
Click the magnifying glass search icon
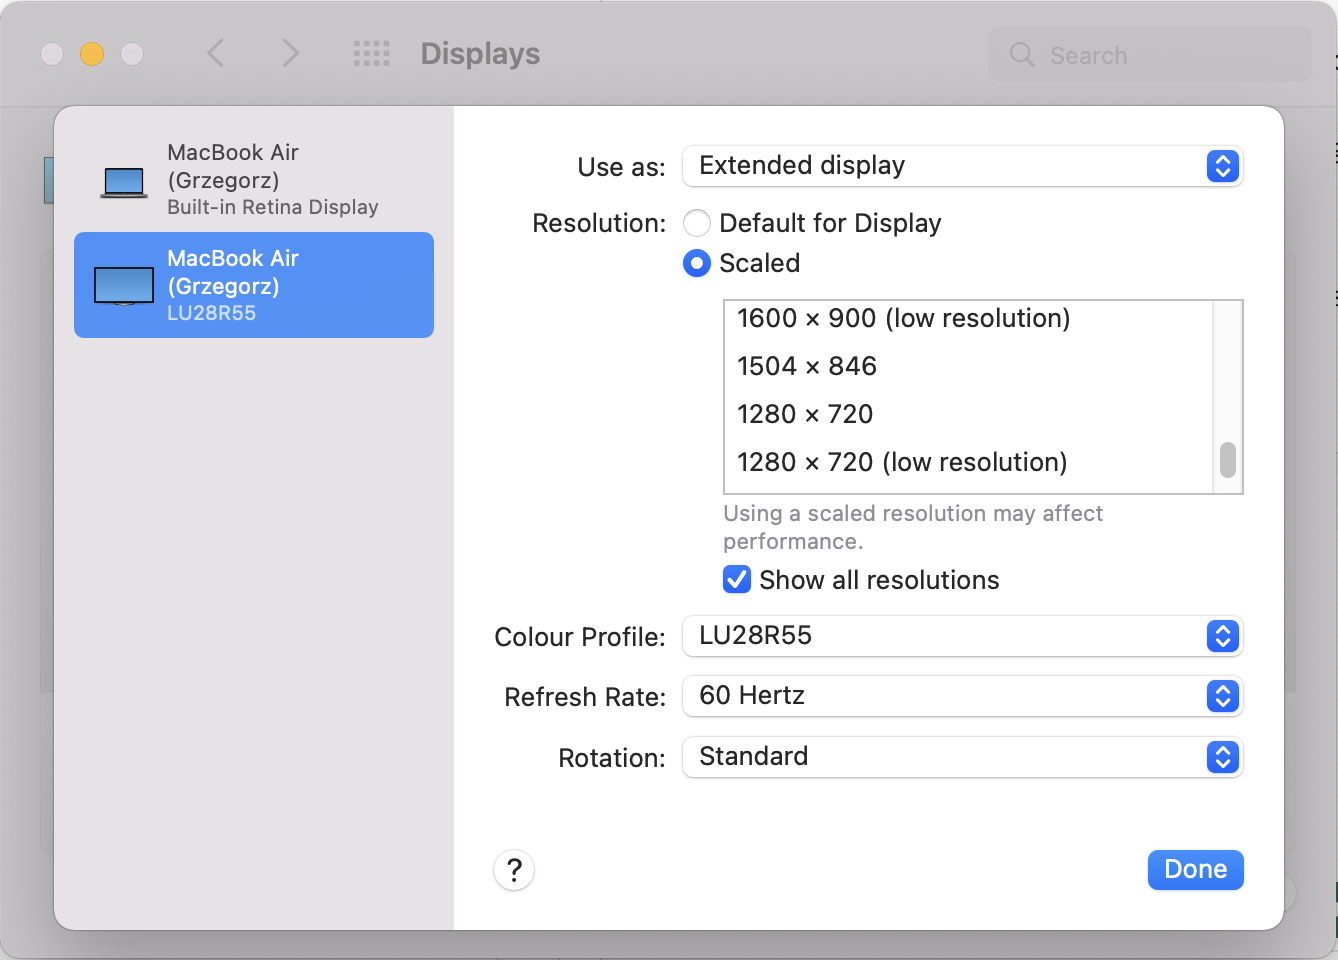pyautogui.click(x=1022, y=54)
